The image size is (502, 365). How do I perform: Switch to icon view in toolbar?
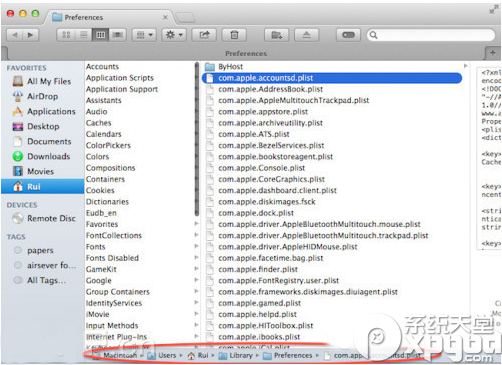[x=66, y=35]
